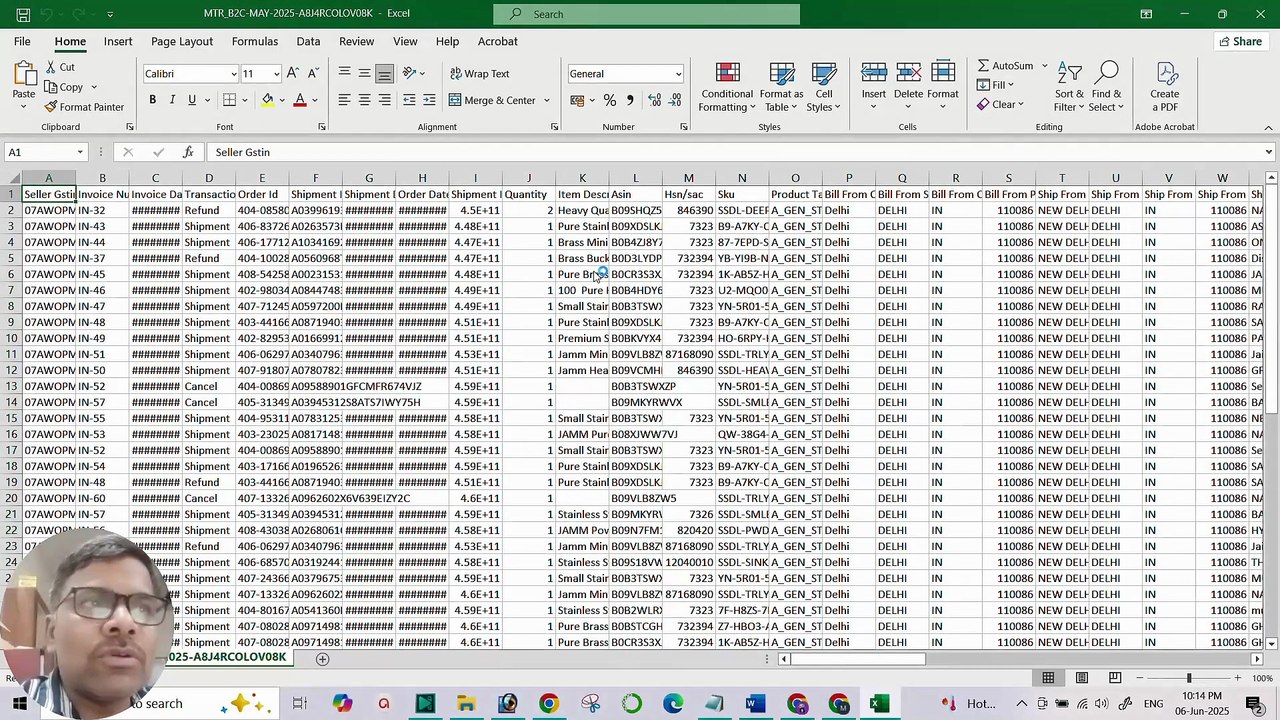The width and height of the screenshot is (1280, 720).
Task: Switch to the Acrobat tab
Action: (497, 41)
